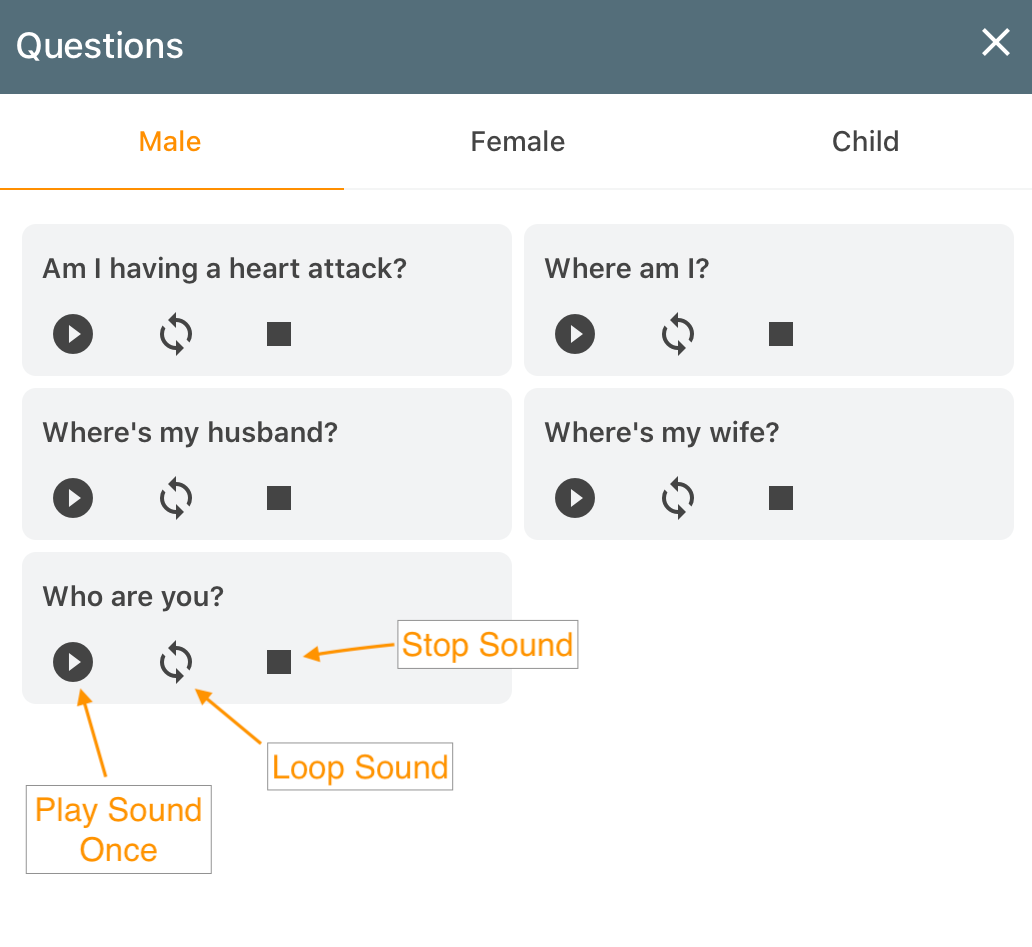Stop 'Am I having a heart attack?' sound
This screenshot has width=1032, height=947.
coord(279,334)
